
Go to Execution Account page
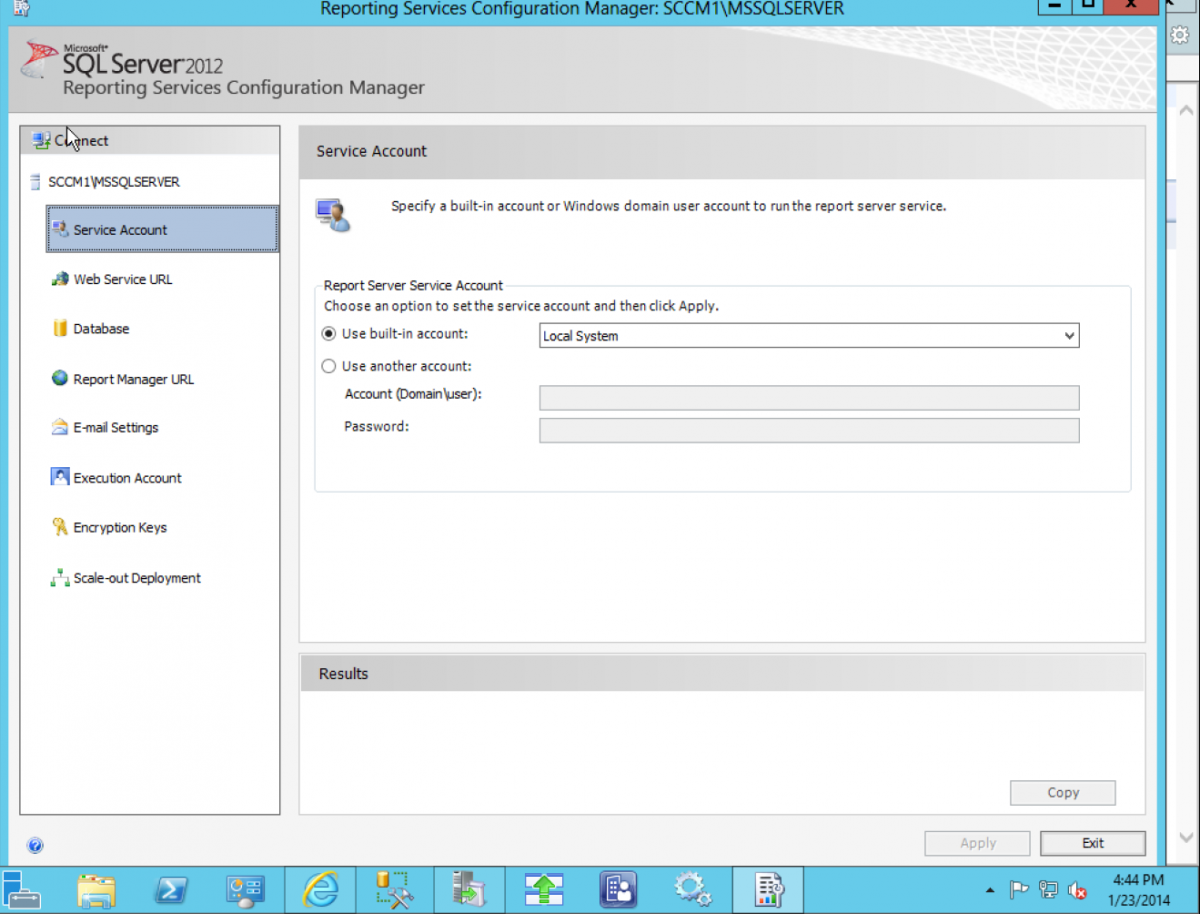[127, 478]
